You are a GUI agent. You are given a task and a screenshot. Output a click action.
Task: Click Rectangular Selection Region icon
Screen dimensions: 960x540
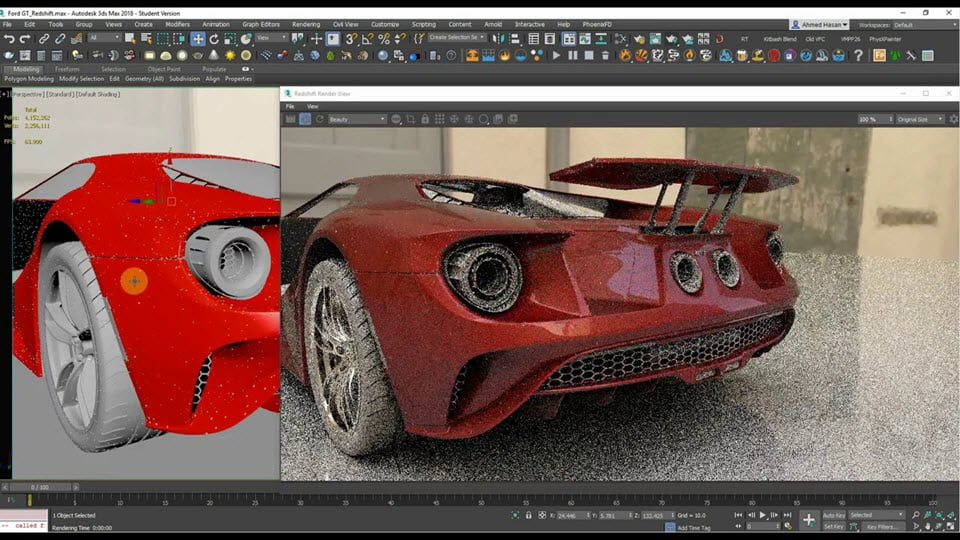click(x=162, y=39)
